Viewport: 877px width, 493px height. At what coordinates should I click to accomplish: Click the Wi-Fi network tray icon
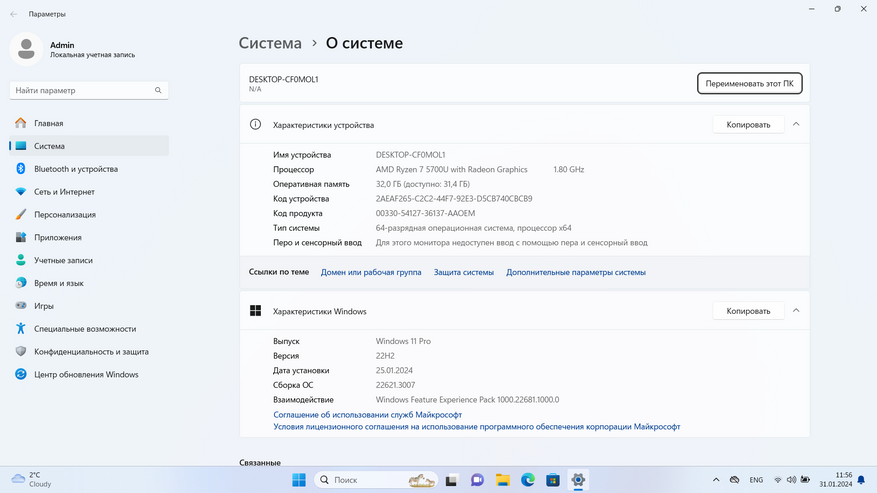[x=777, y=480]
